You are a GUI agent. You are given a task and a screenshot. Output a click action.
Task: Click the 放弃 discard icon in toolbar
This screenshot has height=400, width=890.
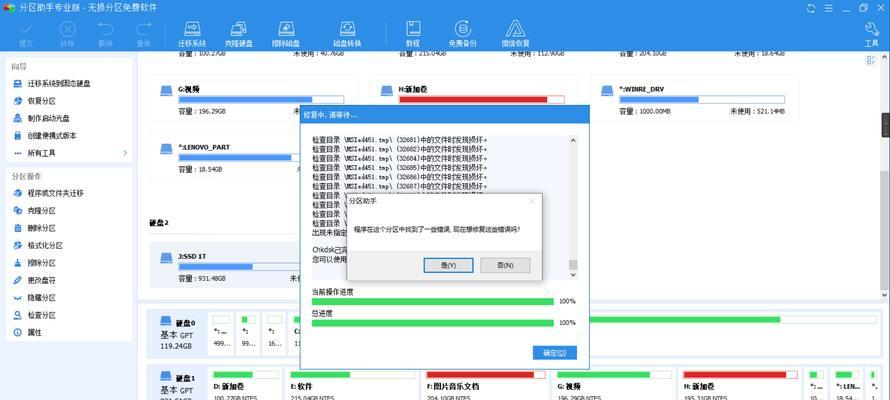(68, 29)
